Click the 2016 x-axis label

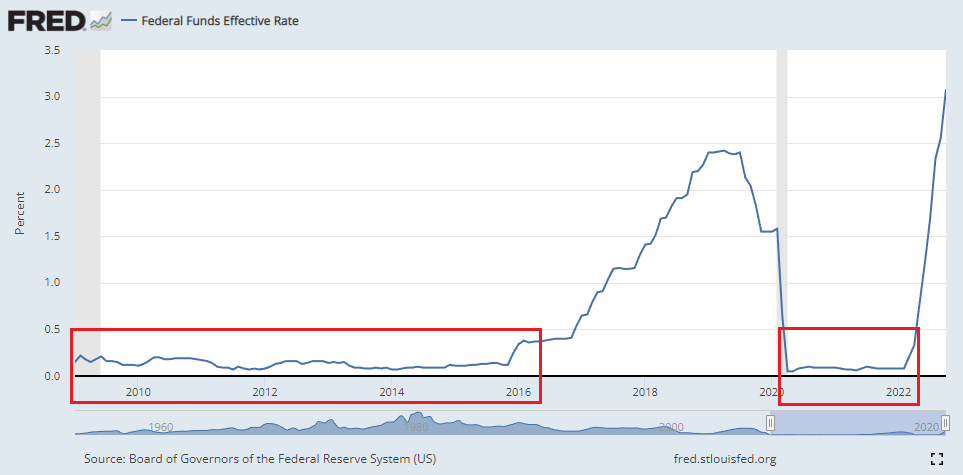517,391
